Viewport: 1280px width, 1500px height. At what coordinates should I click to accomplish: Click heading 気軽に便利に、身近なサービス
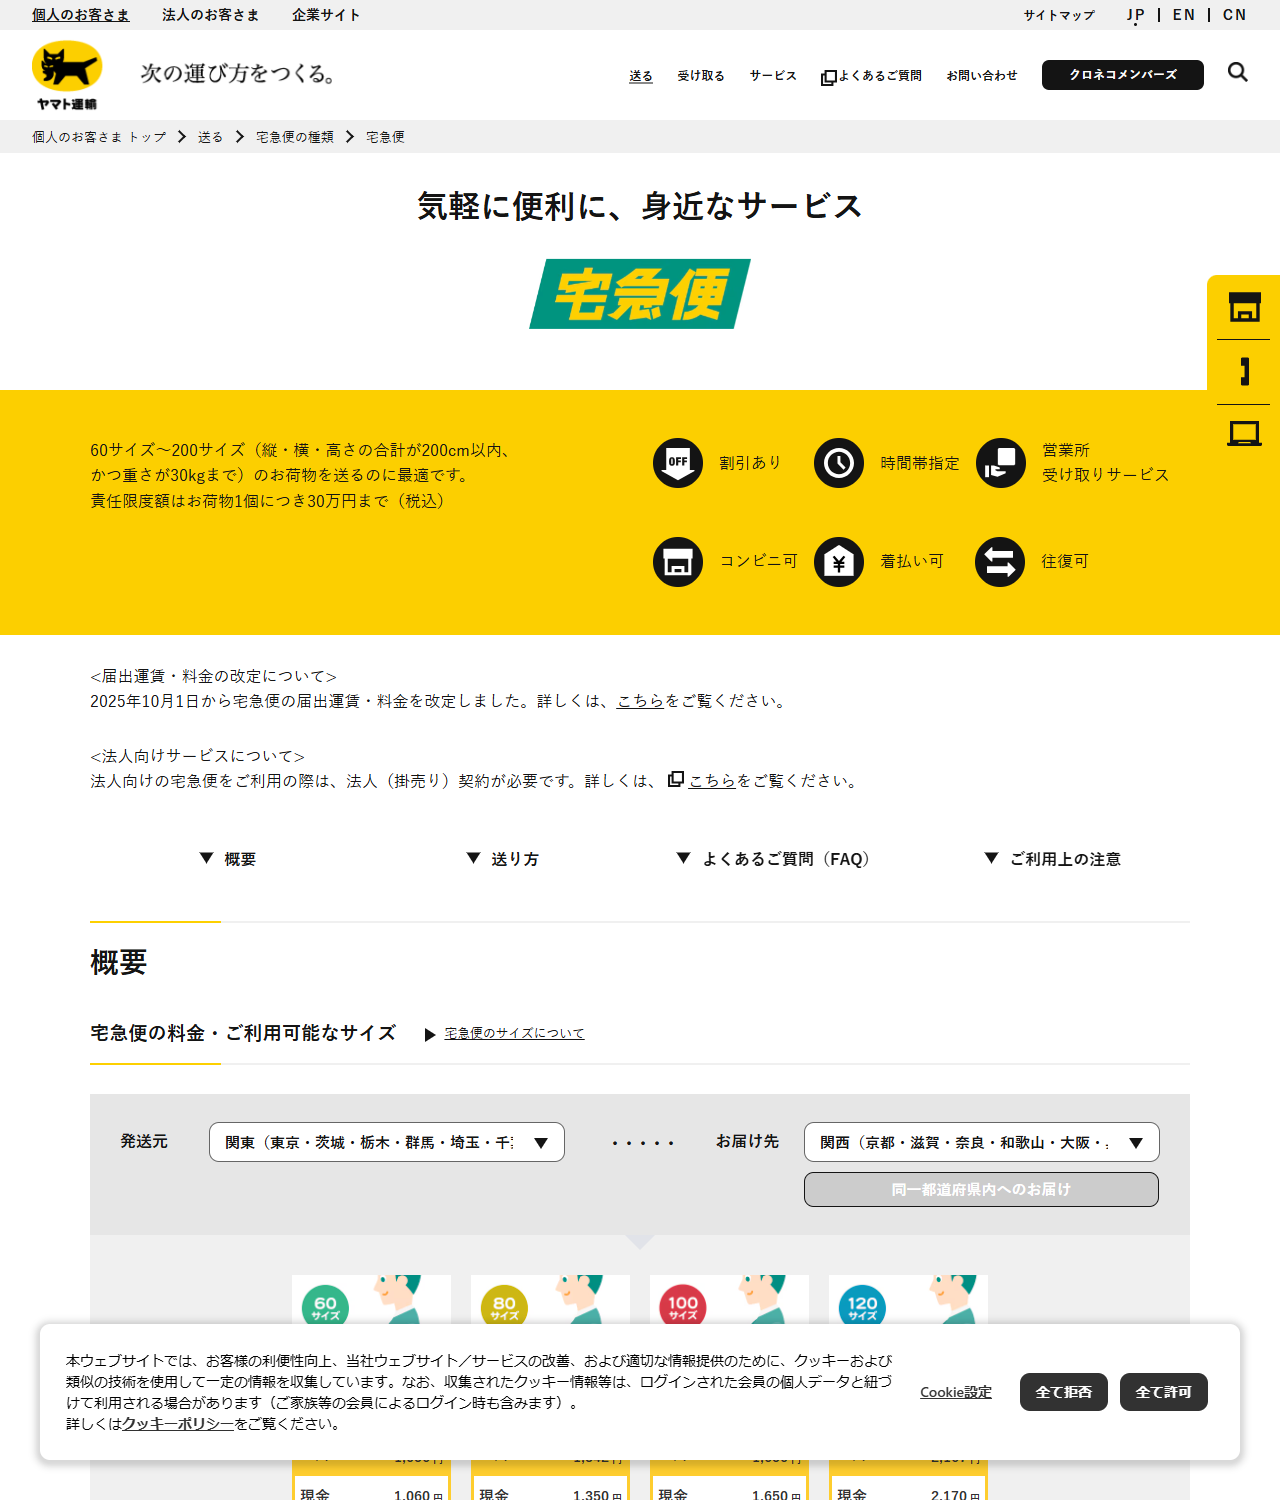click(640, 206)
